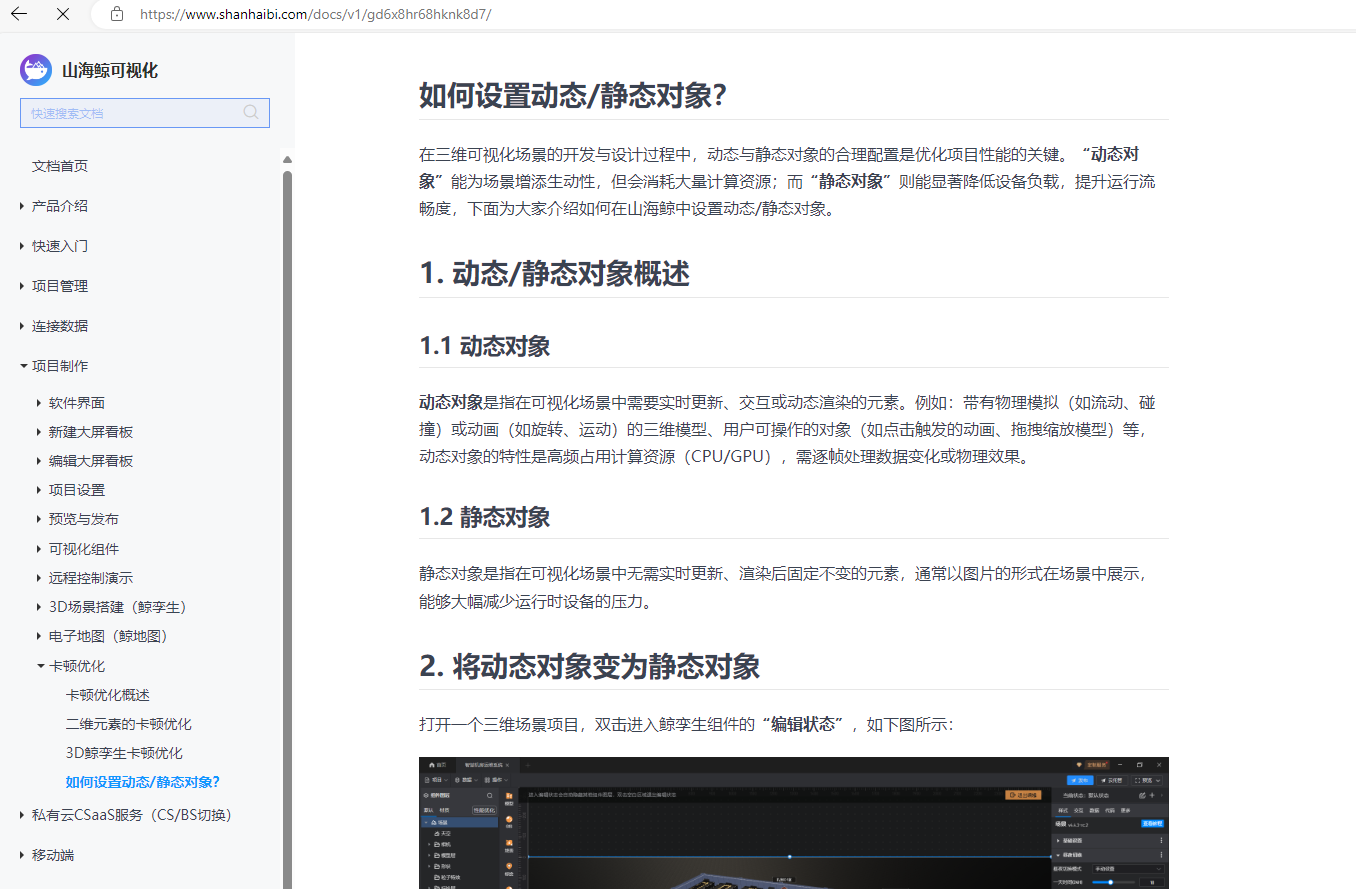This screenshot has height=889, width=1356.
Task: Click the magnifier icon in search box
Action: [251, 113]
